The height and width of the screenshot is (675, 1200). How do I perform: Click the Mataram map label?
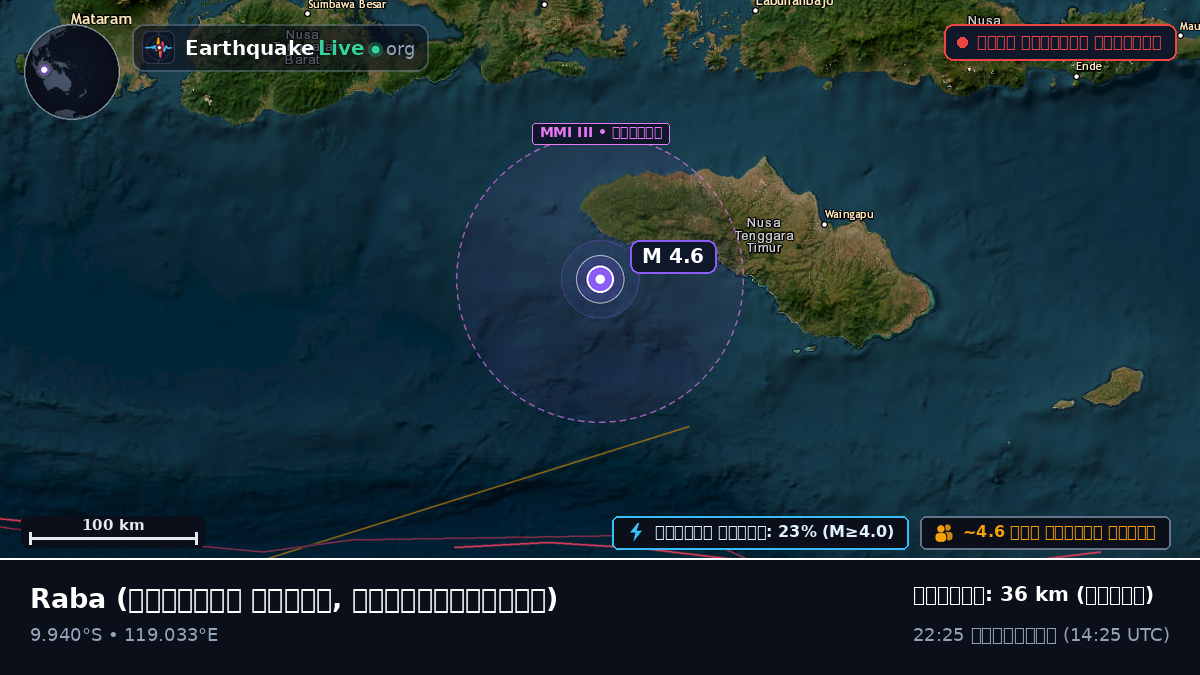pos(101,19)
